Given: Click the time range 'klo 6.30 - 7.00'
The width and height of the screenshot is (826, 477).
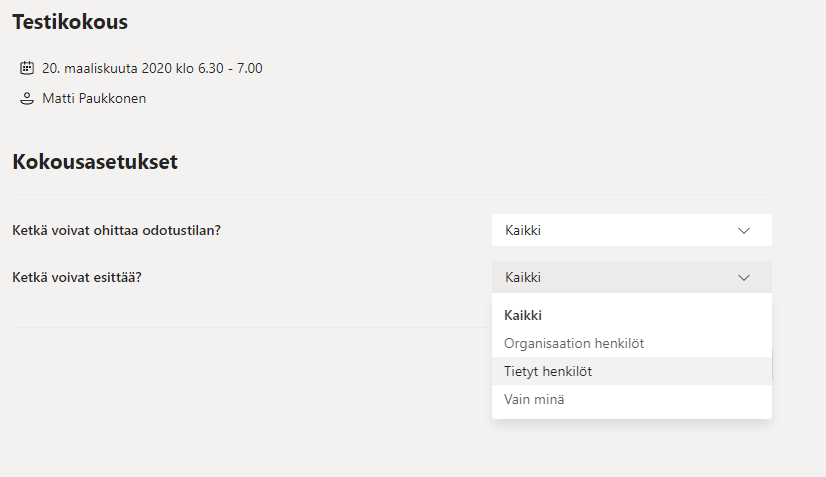Looking at the screenshot, I should (221, 68).
